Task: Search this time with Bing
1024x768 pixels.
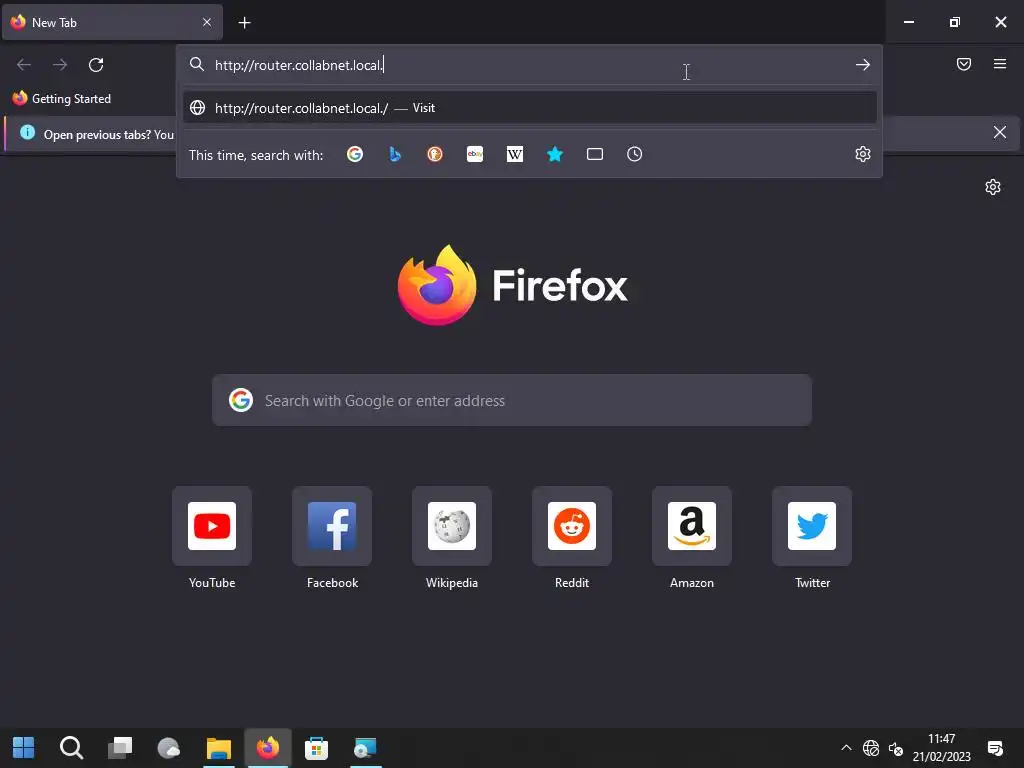Action: click(394, 154)
